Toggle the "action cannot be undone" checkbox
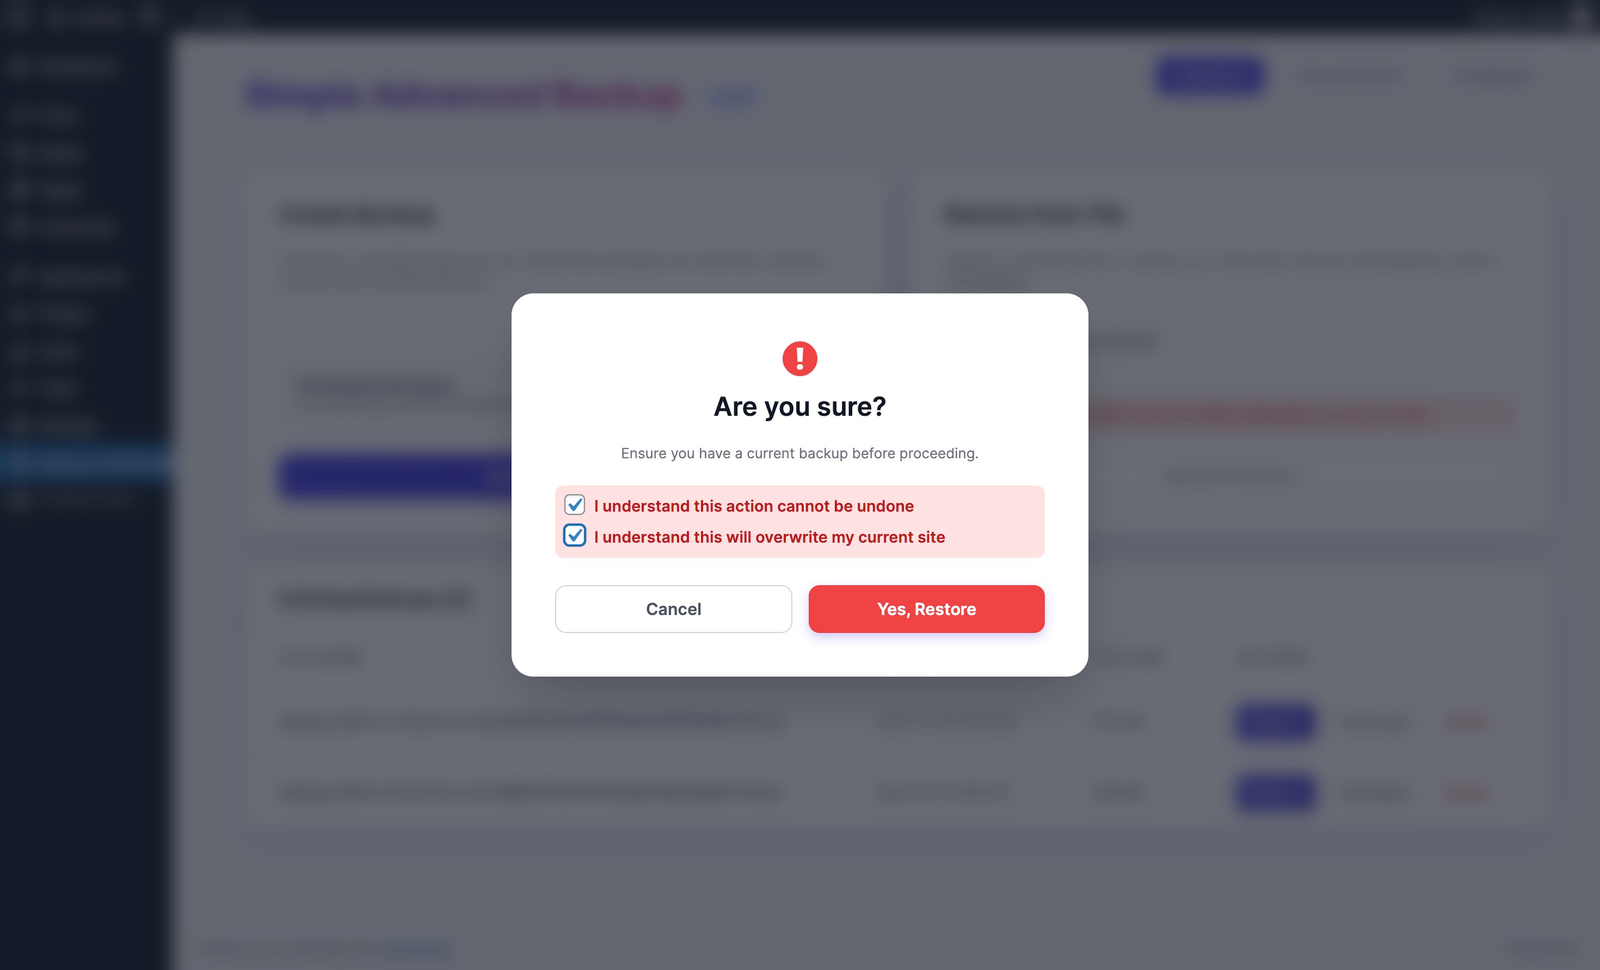1600x970 pixels. 575,505
